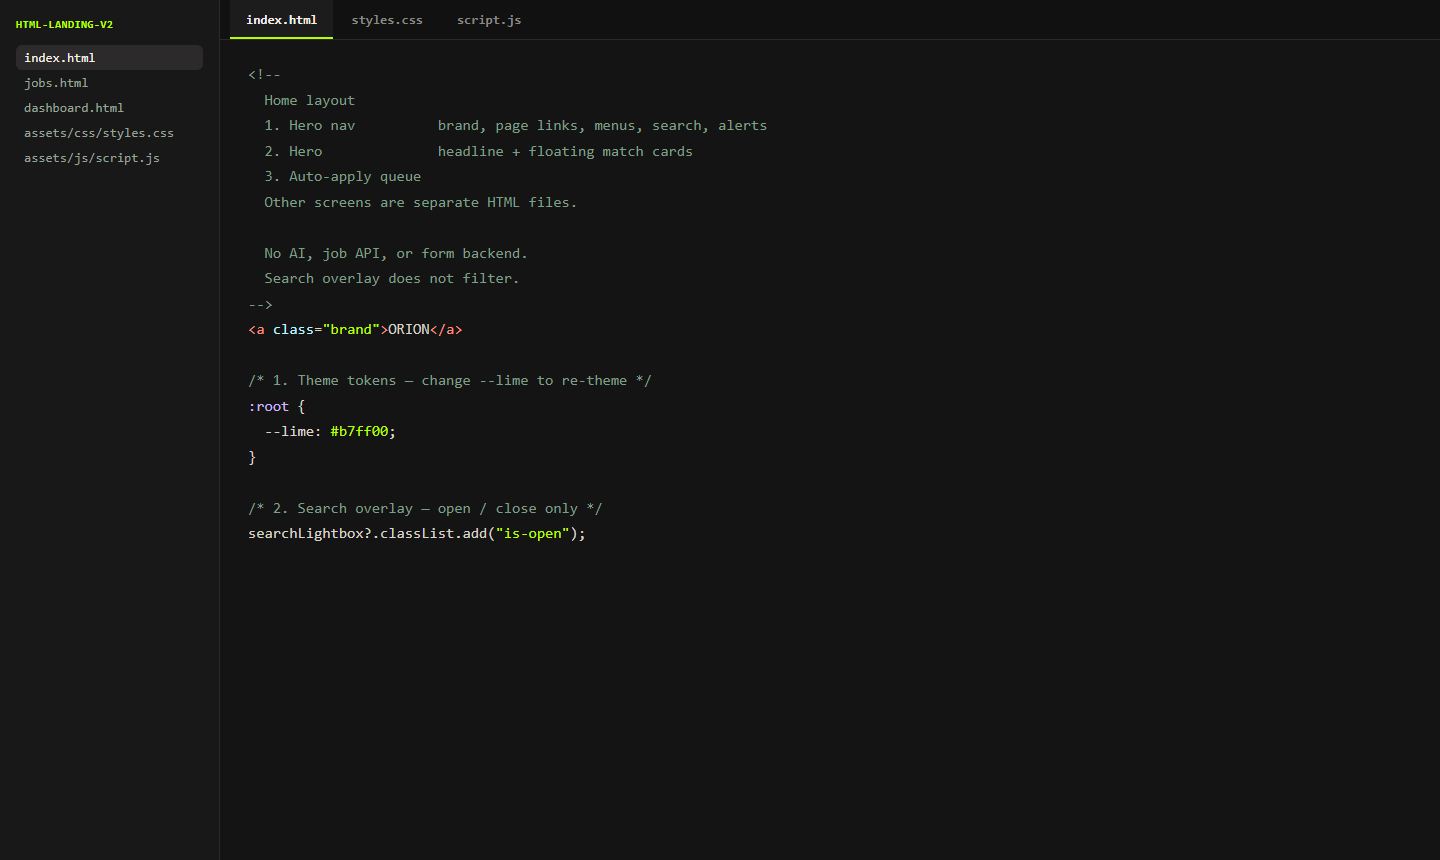The height and width of the screenshot is (860, 1440).
Task: Click the '3. Auto-apply queue' line
Action: [342, 176]
